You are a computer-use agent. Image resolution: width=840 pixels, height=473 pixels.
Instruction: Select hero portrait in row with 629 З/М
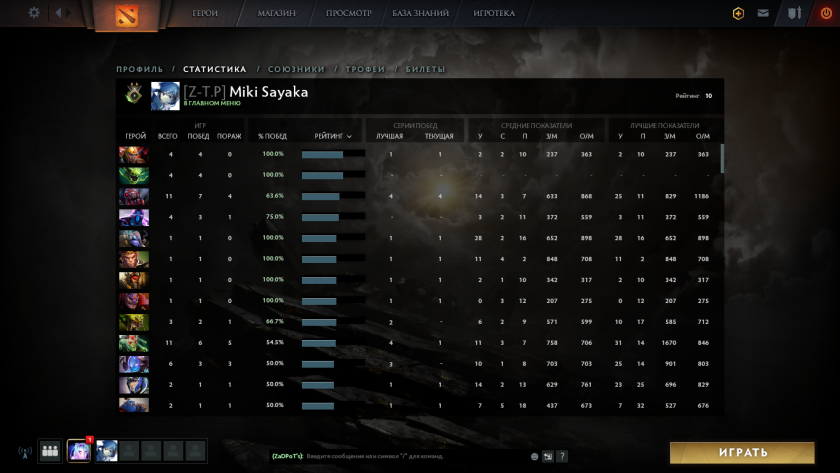[134, 385]
